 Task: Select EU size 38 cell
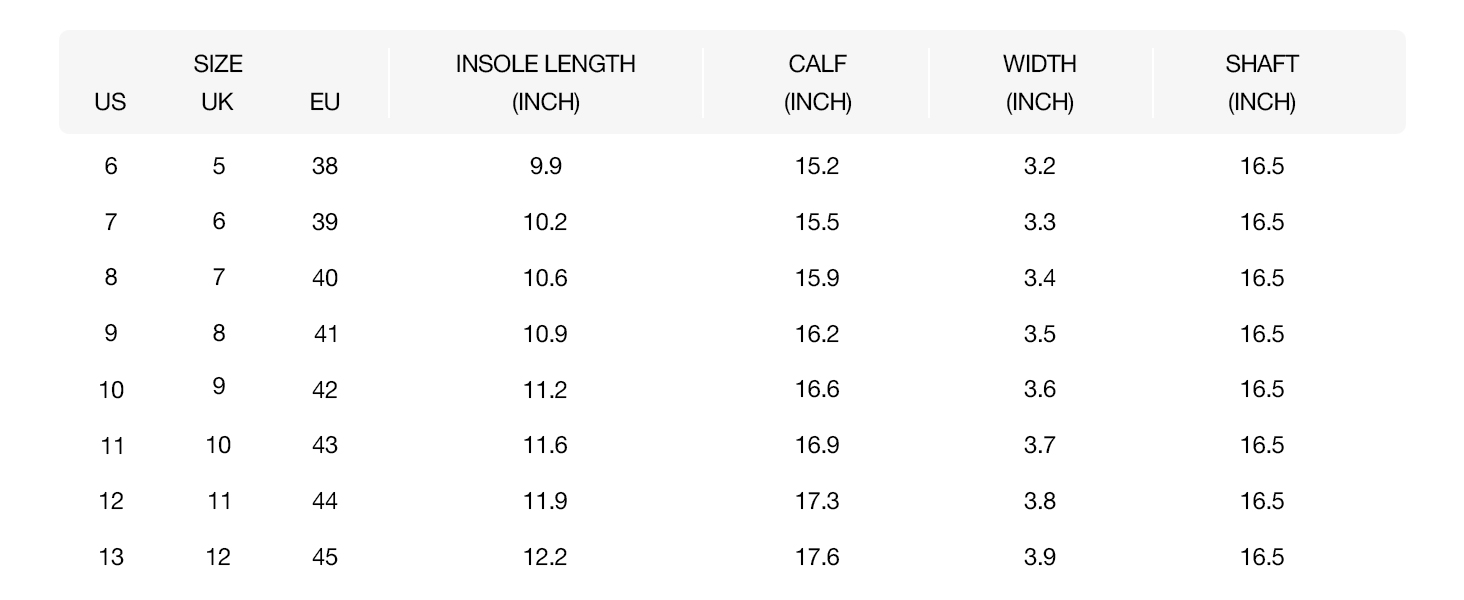tap(325, 166)
